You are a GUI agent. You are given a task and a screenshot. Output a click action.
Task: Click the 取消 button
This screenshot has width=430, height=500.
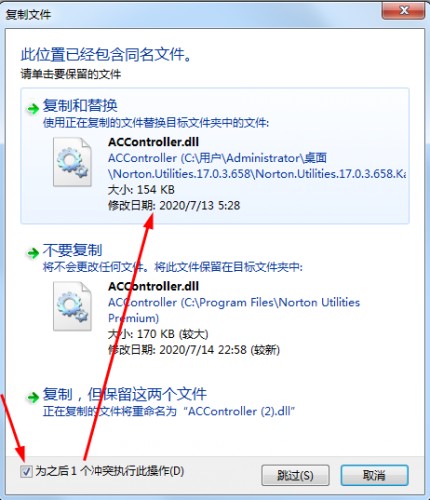coord(374,475)
